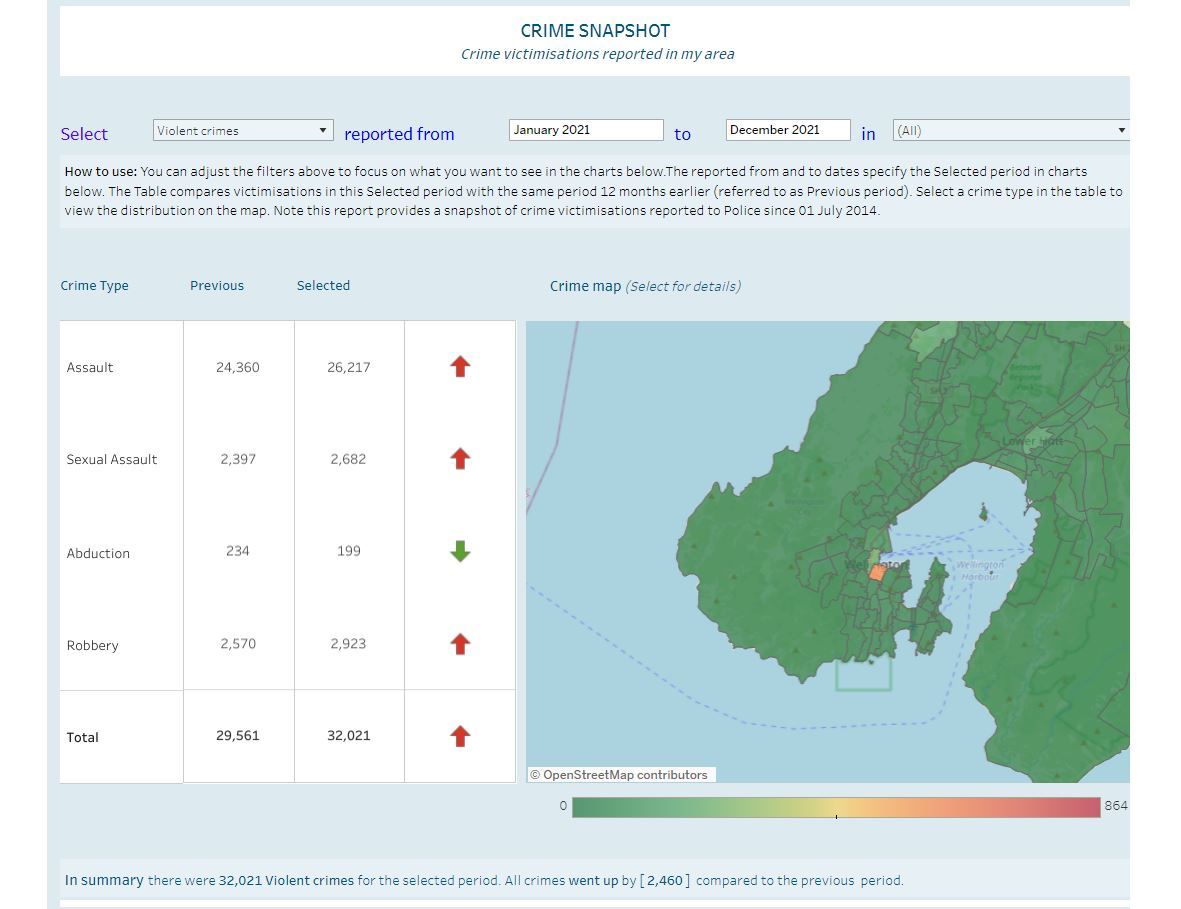1181x909 pixels.
Task: Click the green down arrow for Abduction
Action: click(x=460, y=551)
